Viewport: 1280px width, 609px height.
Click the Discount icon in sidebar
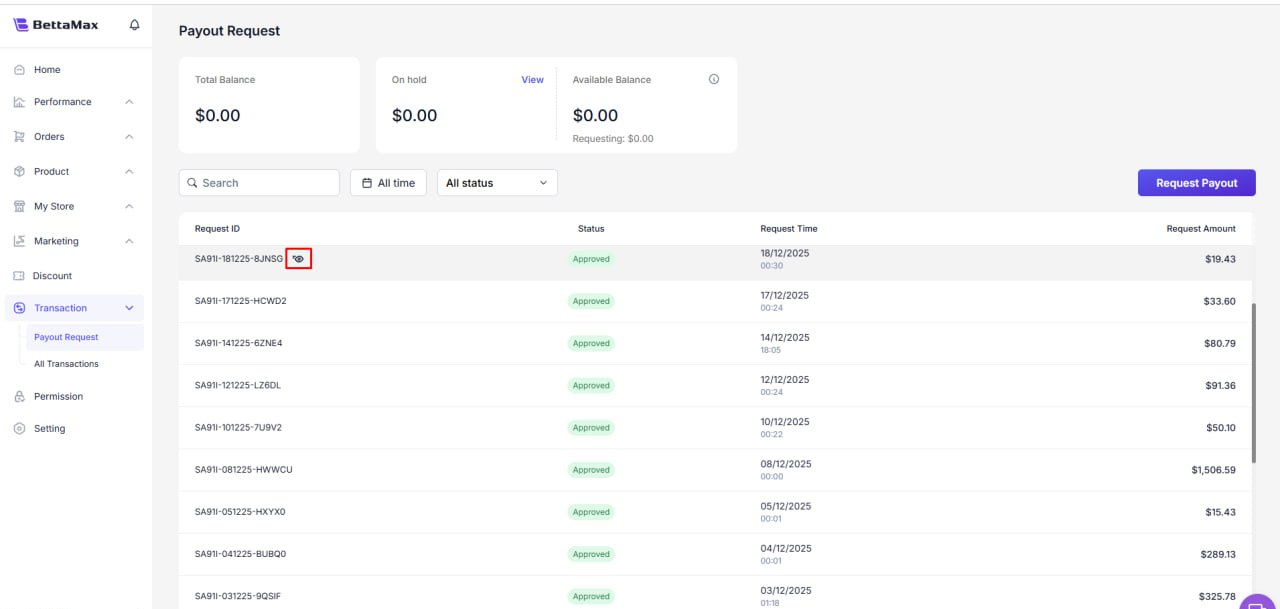pos(19,276)
